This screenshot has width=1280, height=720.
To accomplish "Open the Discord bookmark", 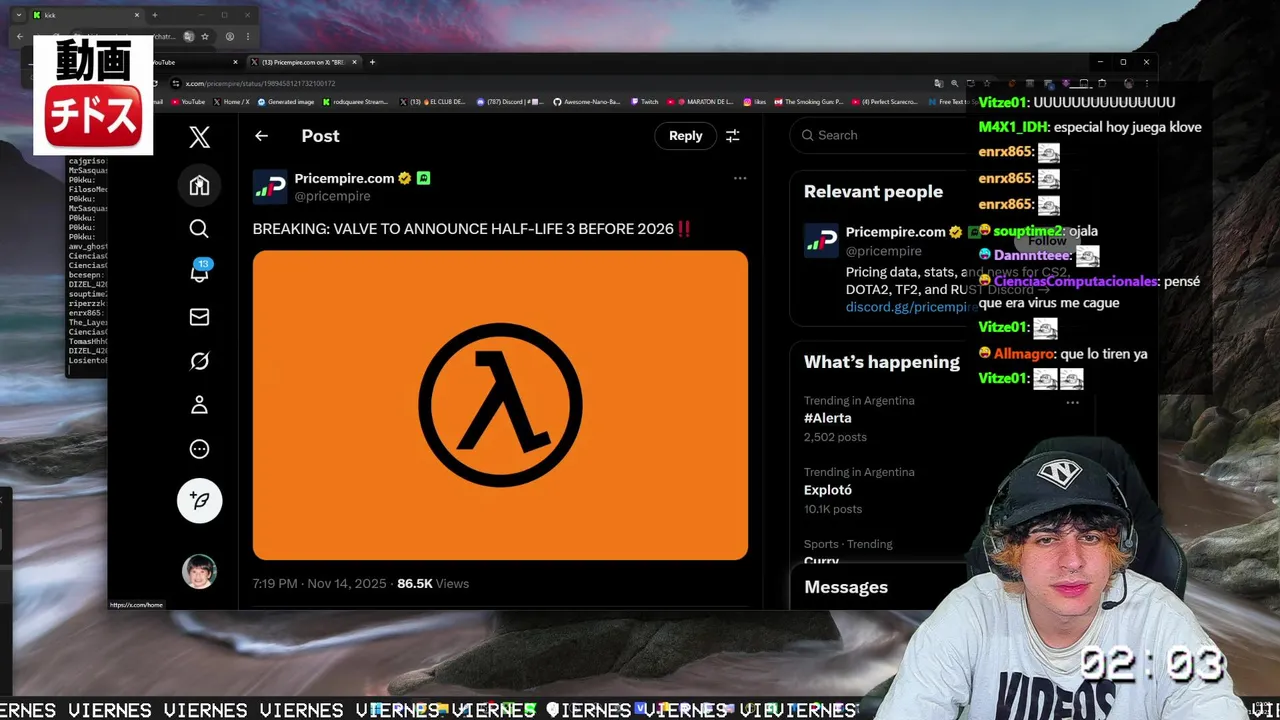I will (x=510, y=101).
